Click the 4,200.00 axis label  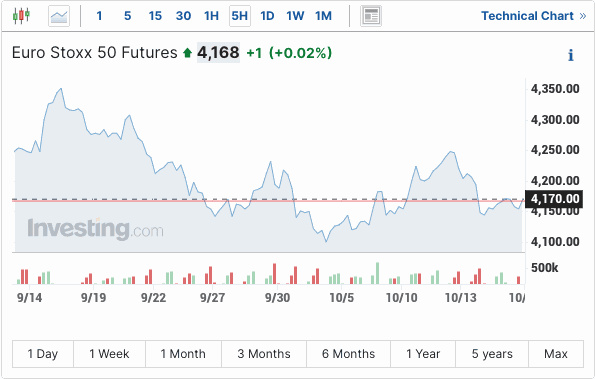tap(555, 181)
